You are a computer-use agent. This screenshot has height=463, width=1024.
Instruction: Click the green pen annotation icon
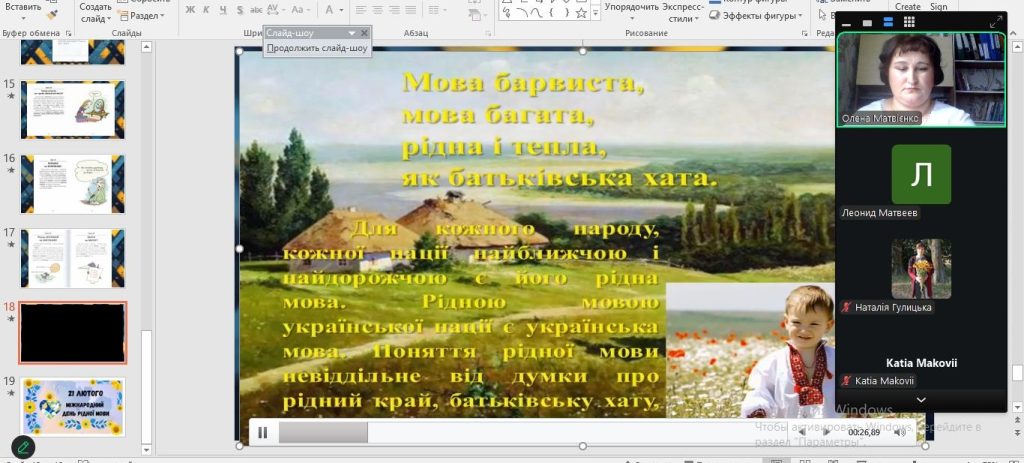pyautogui.click(x=23, y=447)
